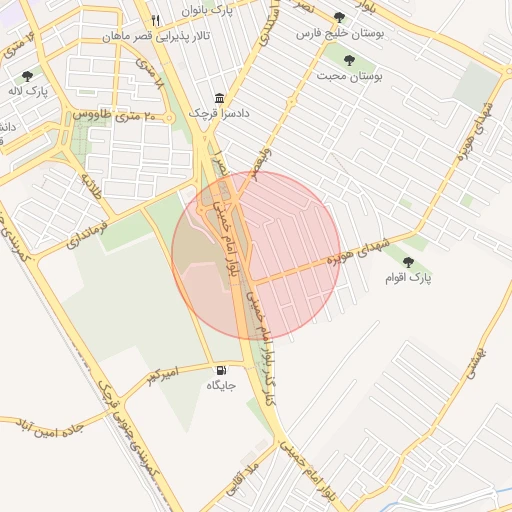
Task: Select the ولیعصر street label
Action: (262, 164)
